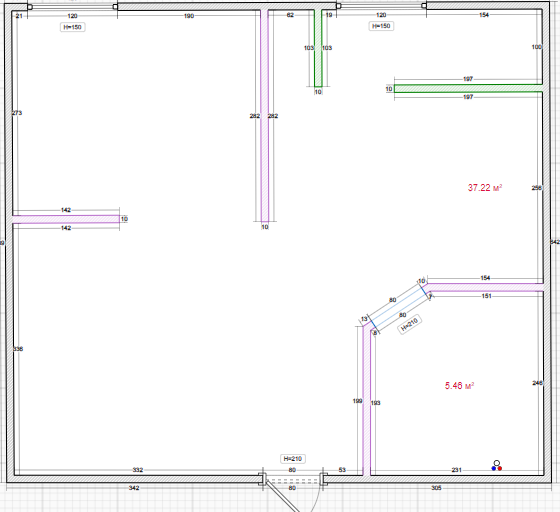Select the short green vertical partition wall

pyautogui.click(x=318, y=48)
